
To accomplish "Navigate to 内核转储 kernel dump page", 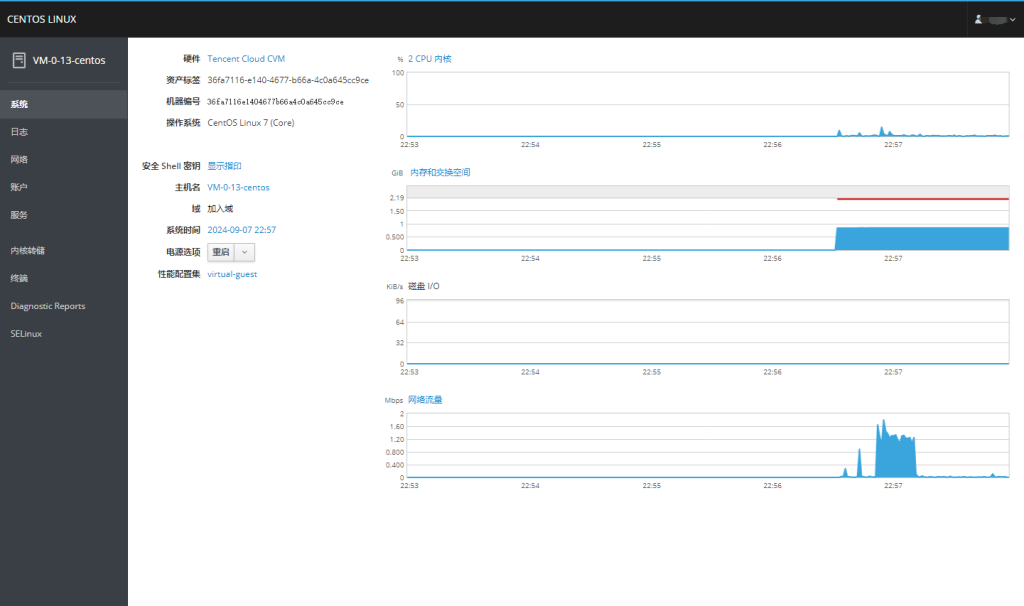I will pyautogui.click(x=28, y=251).
